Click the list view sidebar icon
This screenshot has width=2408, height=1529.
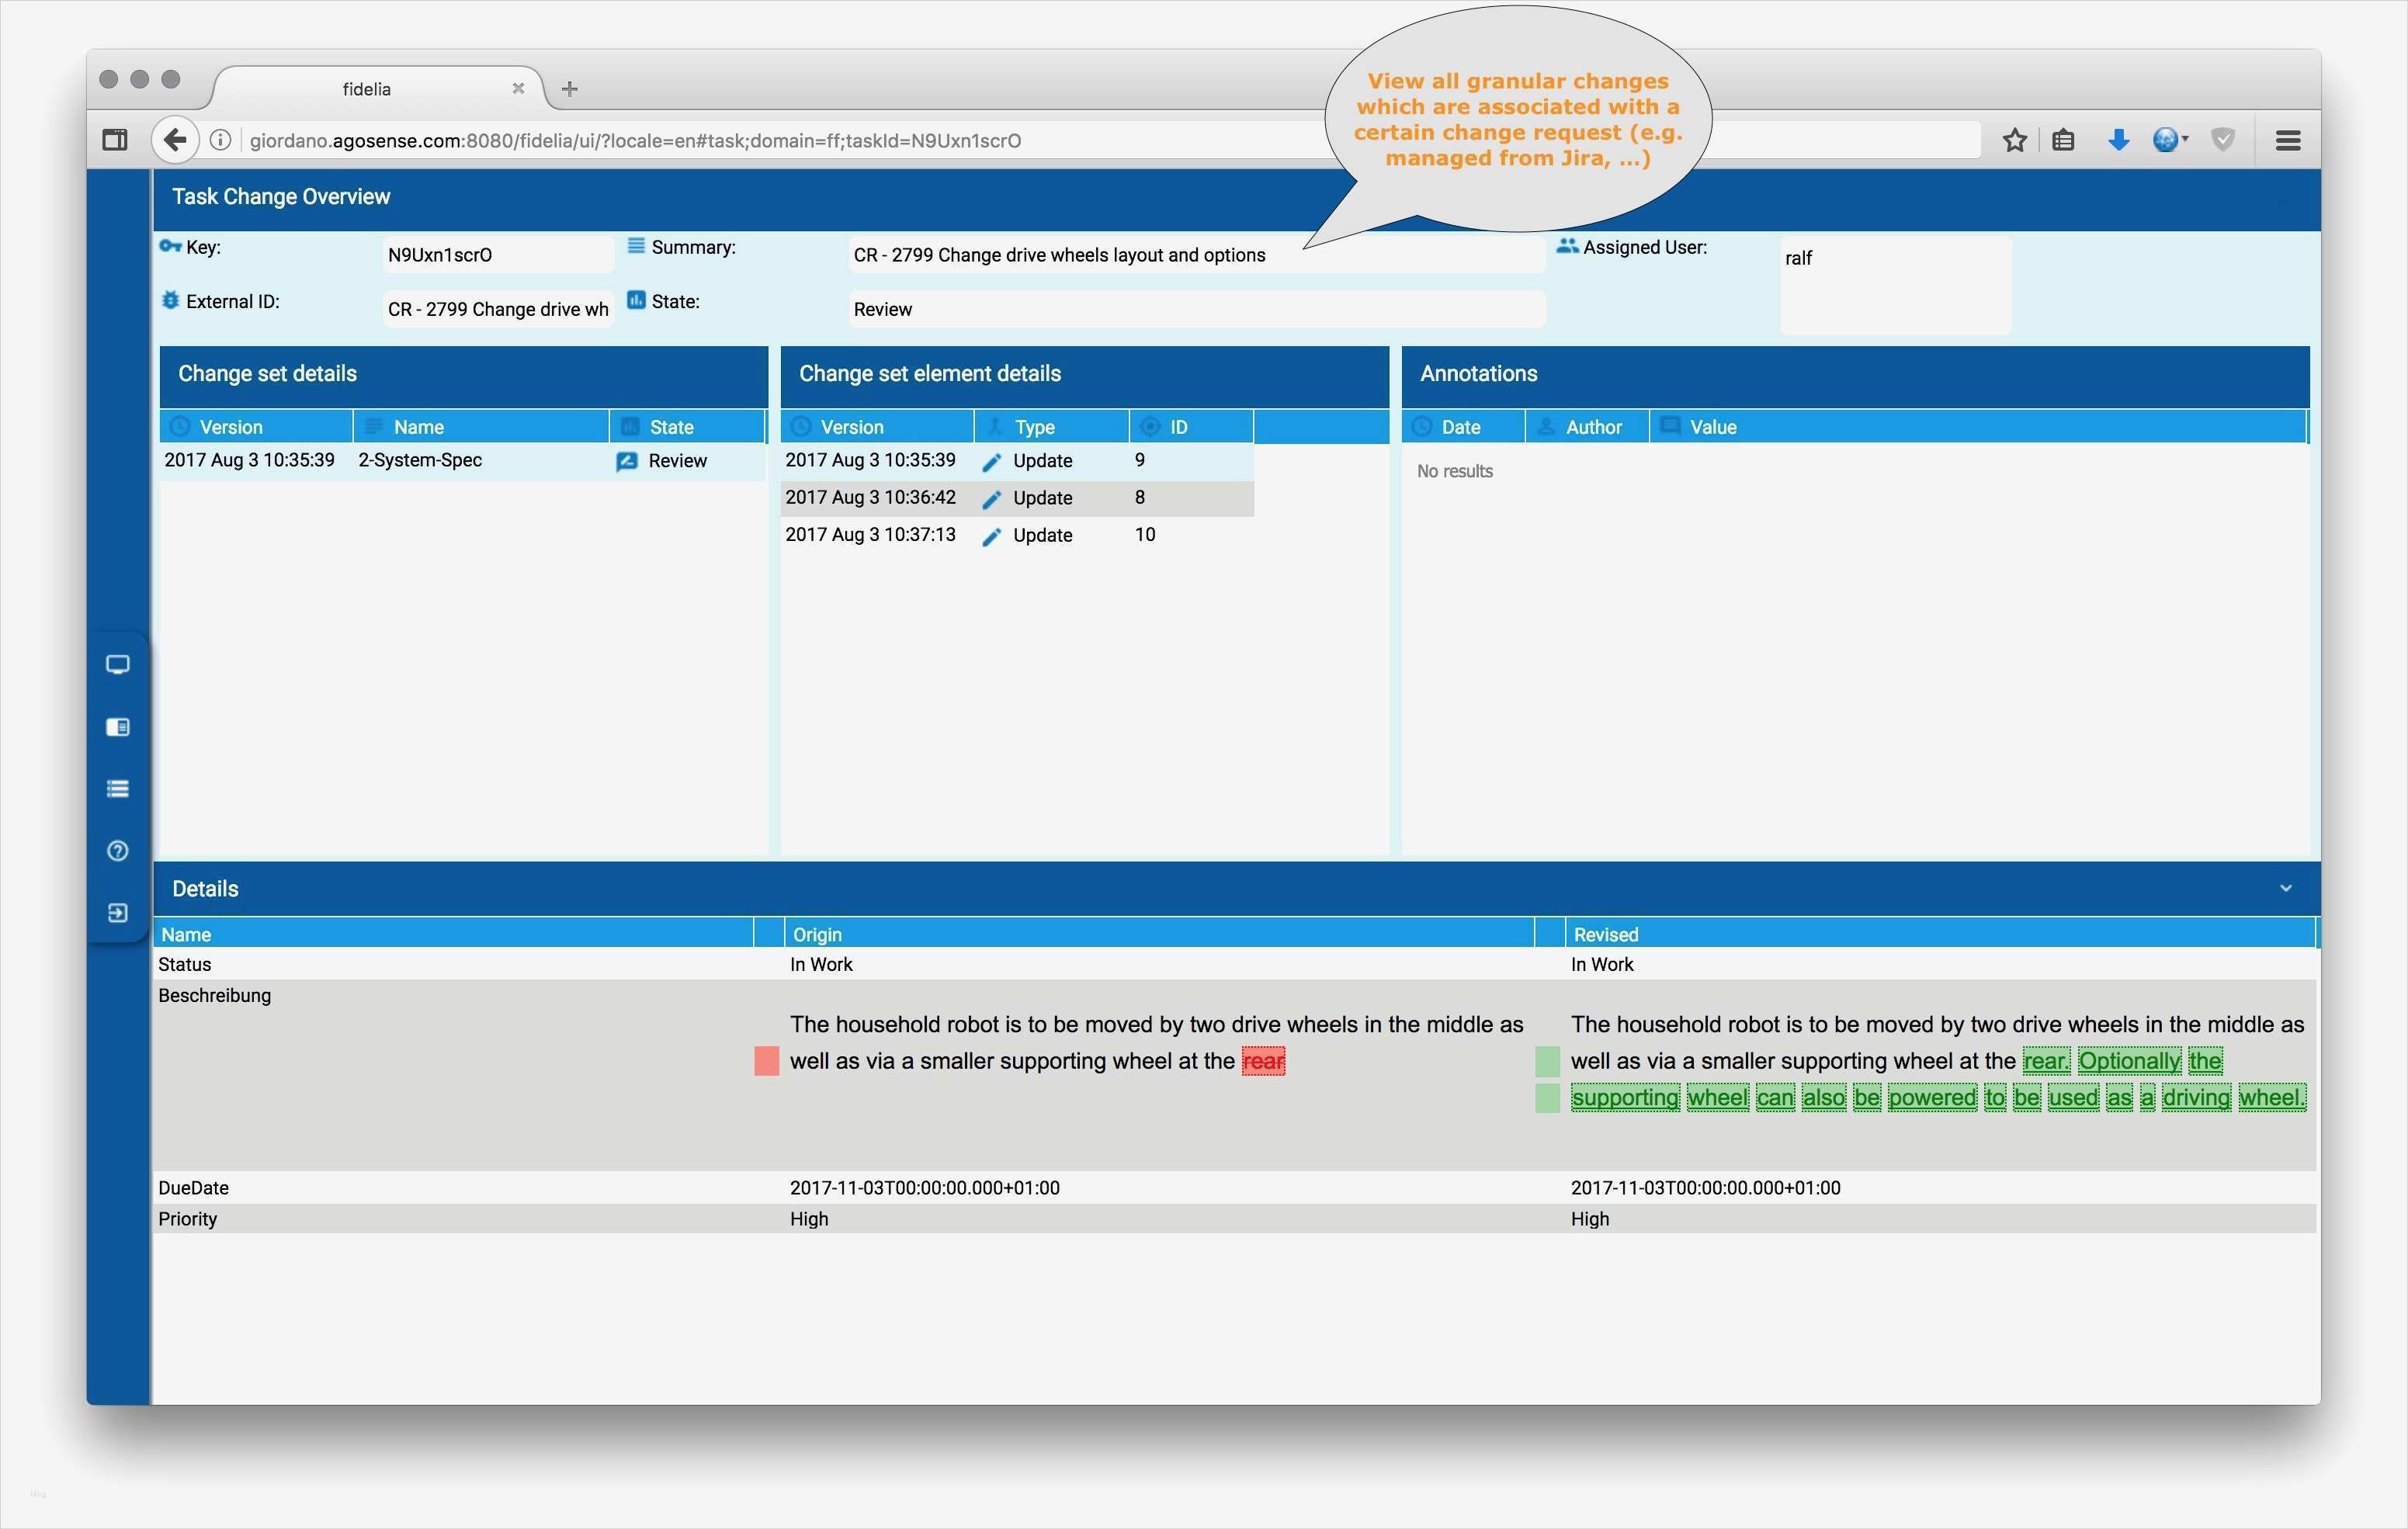pos(117,789)
